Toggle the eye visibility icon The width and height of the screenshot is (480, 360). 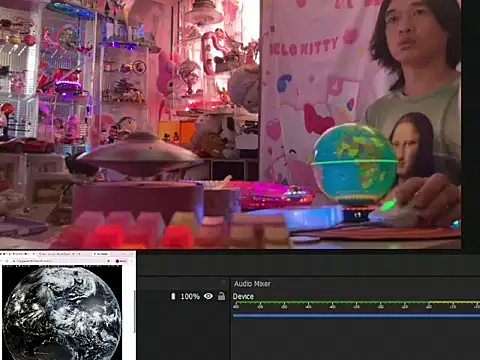[208, 296]
